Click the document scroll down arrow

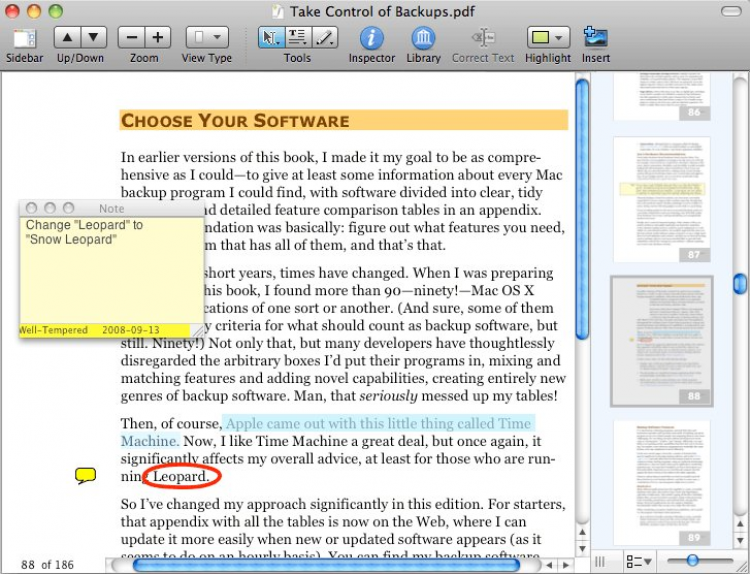[582, 548]
